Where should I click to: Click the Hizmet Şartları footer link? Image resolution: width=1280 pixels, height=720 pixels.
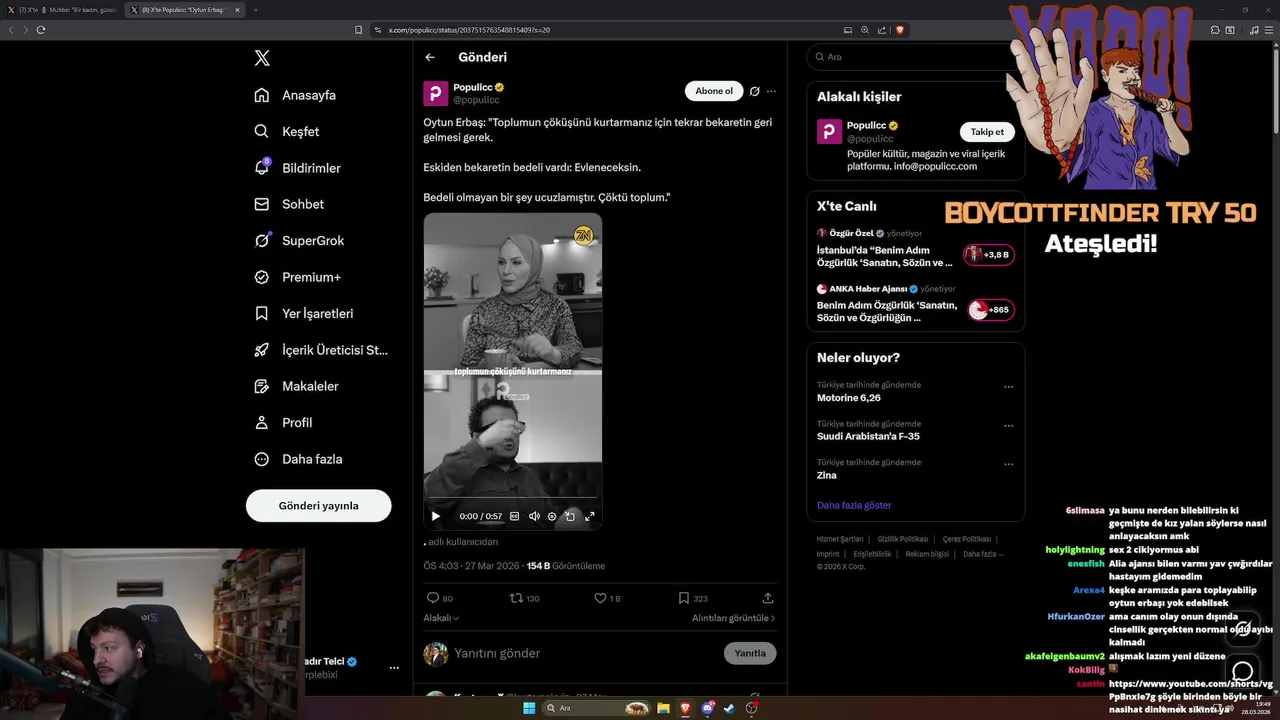839,539
